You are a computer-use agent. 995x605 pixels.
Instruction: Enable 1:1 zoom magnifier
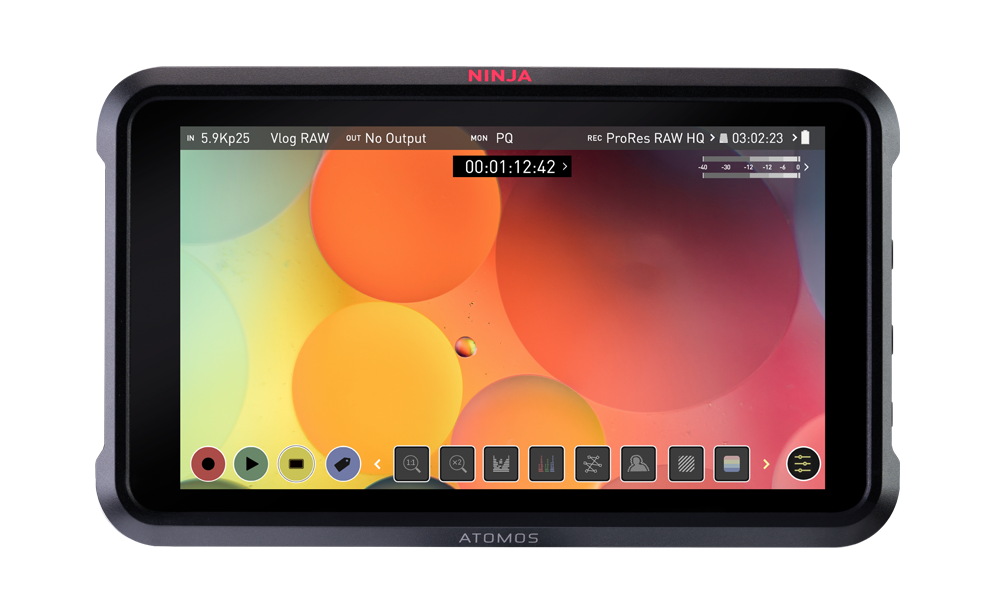[x=411, y=464]
